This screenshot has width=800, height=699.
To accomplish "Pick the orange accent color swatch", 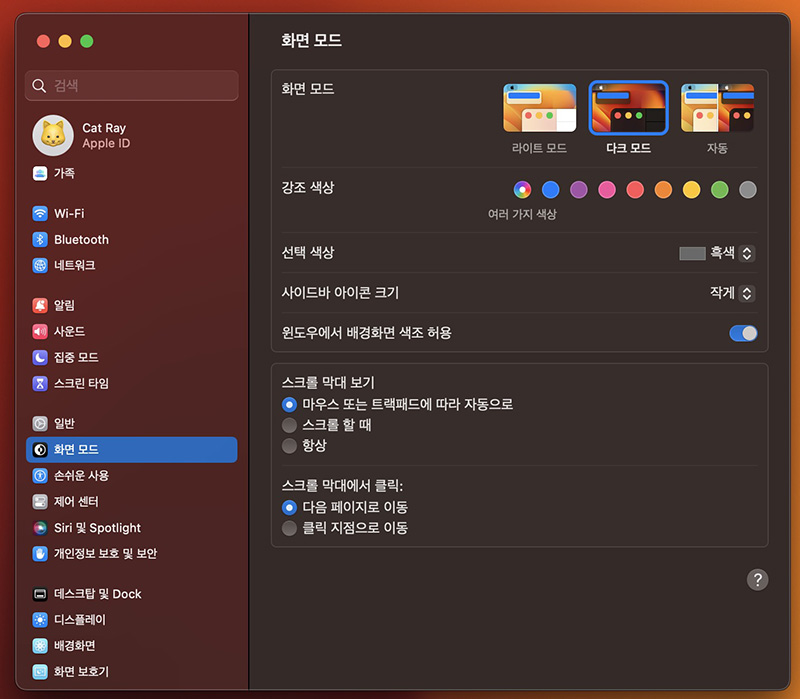I will tap(663, 190).
